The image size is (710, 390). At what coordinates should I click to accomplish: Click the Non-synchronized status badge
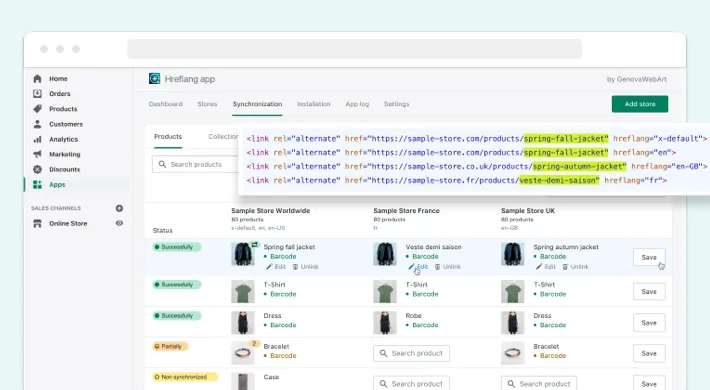click(184, 377)
